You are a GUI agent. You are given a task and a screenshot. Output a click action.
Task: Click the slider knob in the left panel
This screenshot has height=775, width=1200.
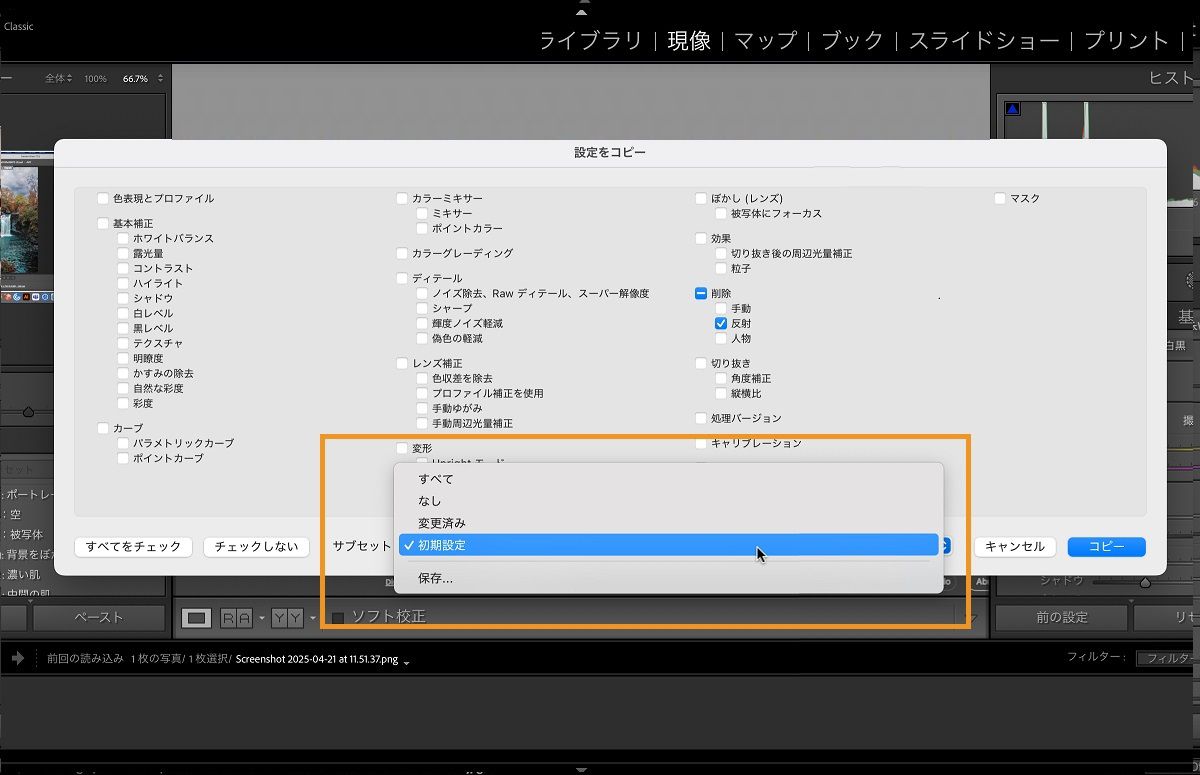[x=27, y=412]
